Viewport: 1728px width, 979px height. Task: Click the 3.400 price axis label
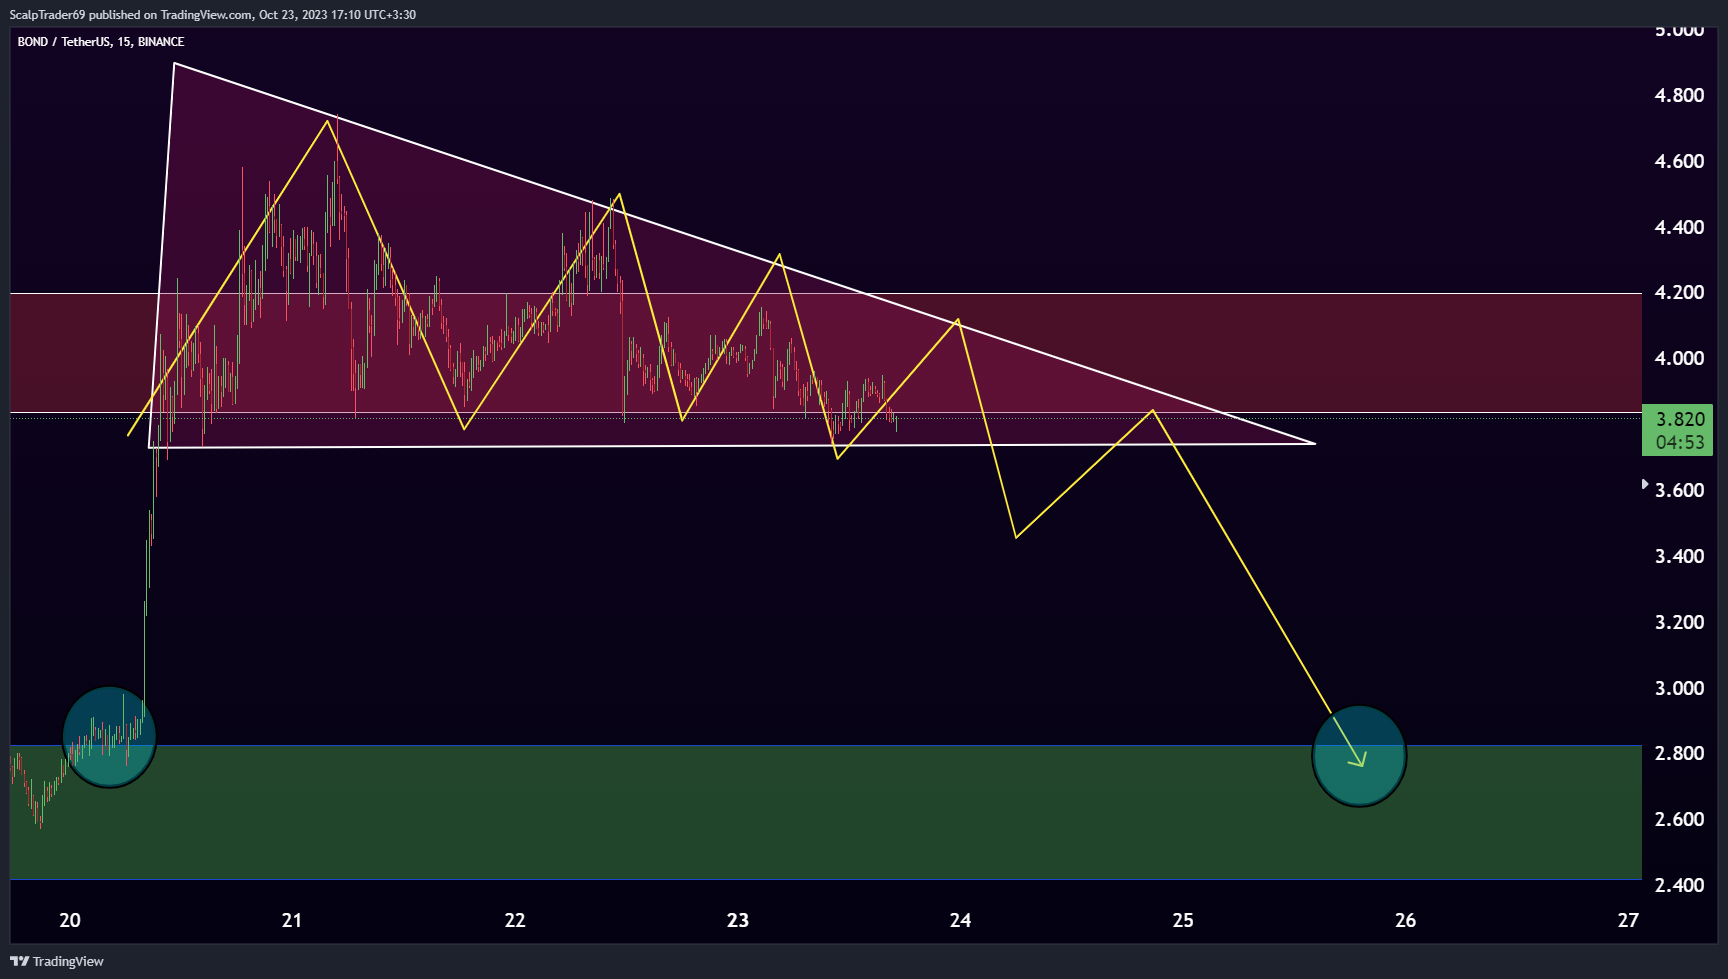[x=1679, y=556]
